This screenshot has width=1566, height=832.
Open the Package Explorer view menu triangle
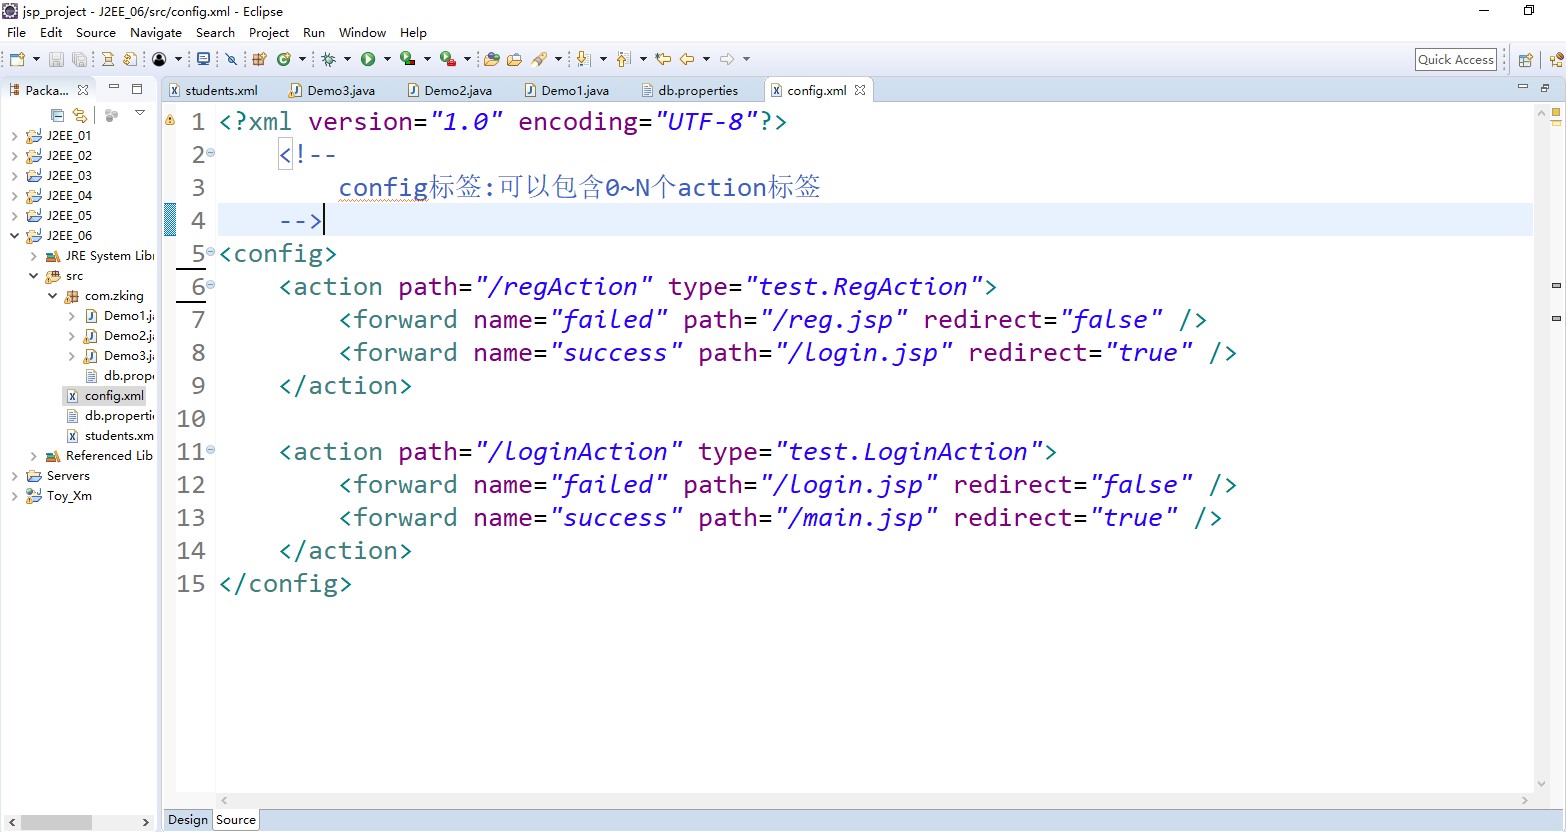139,114
